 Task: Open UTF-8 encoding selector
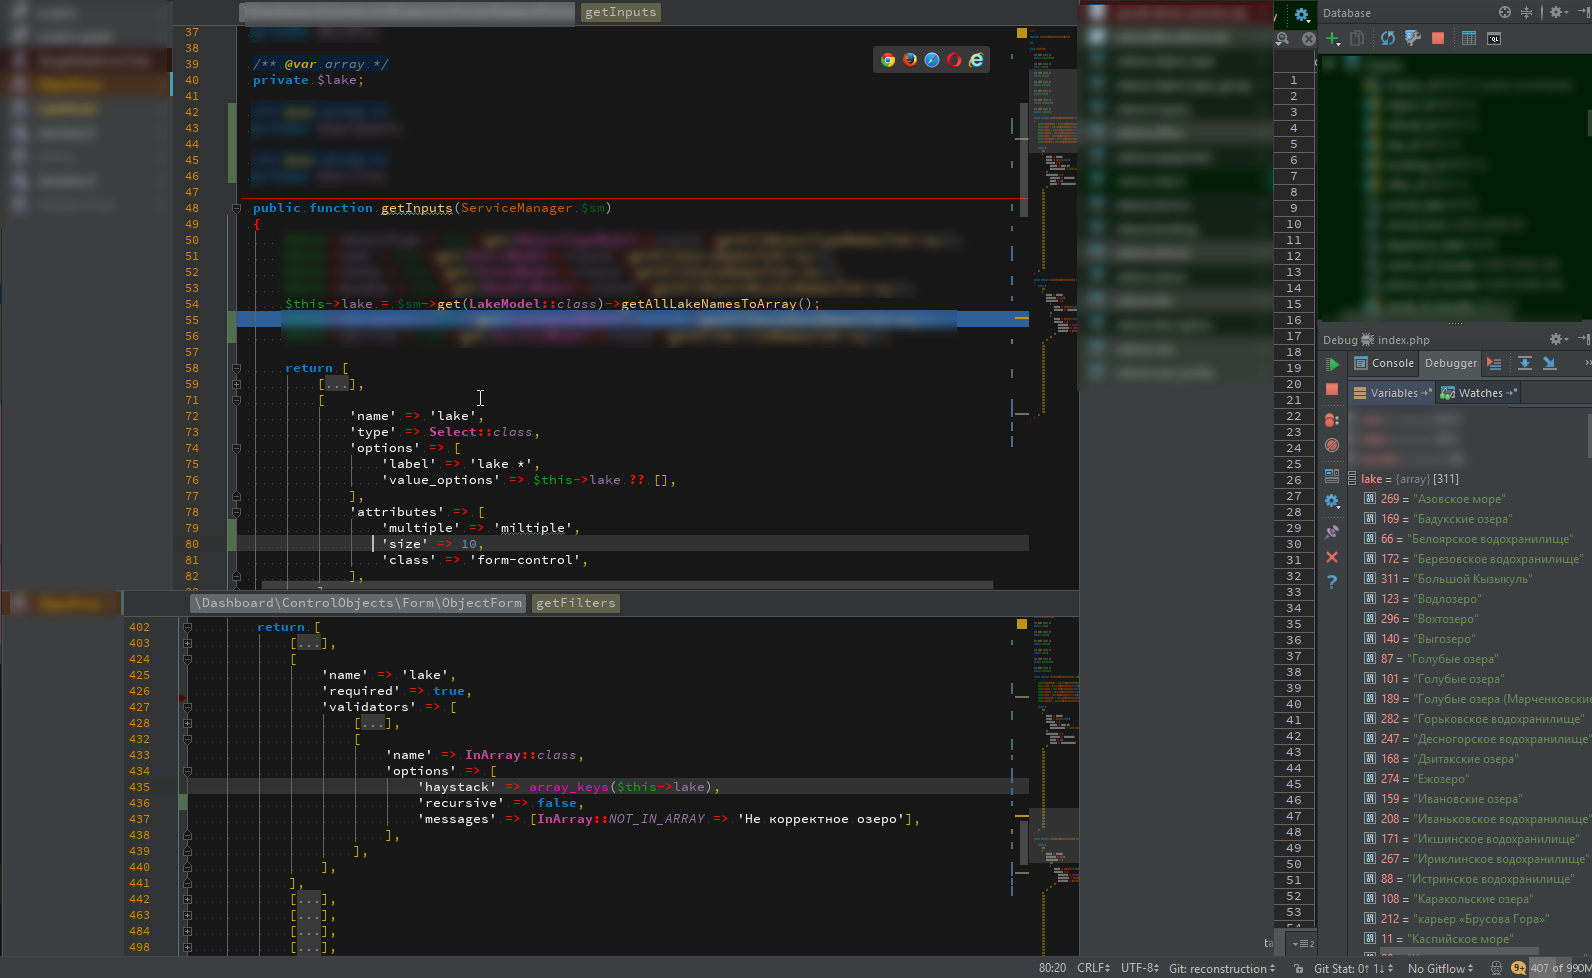(x=1140, y=968)
